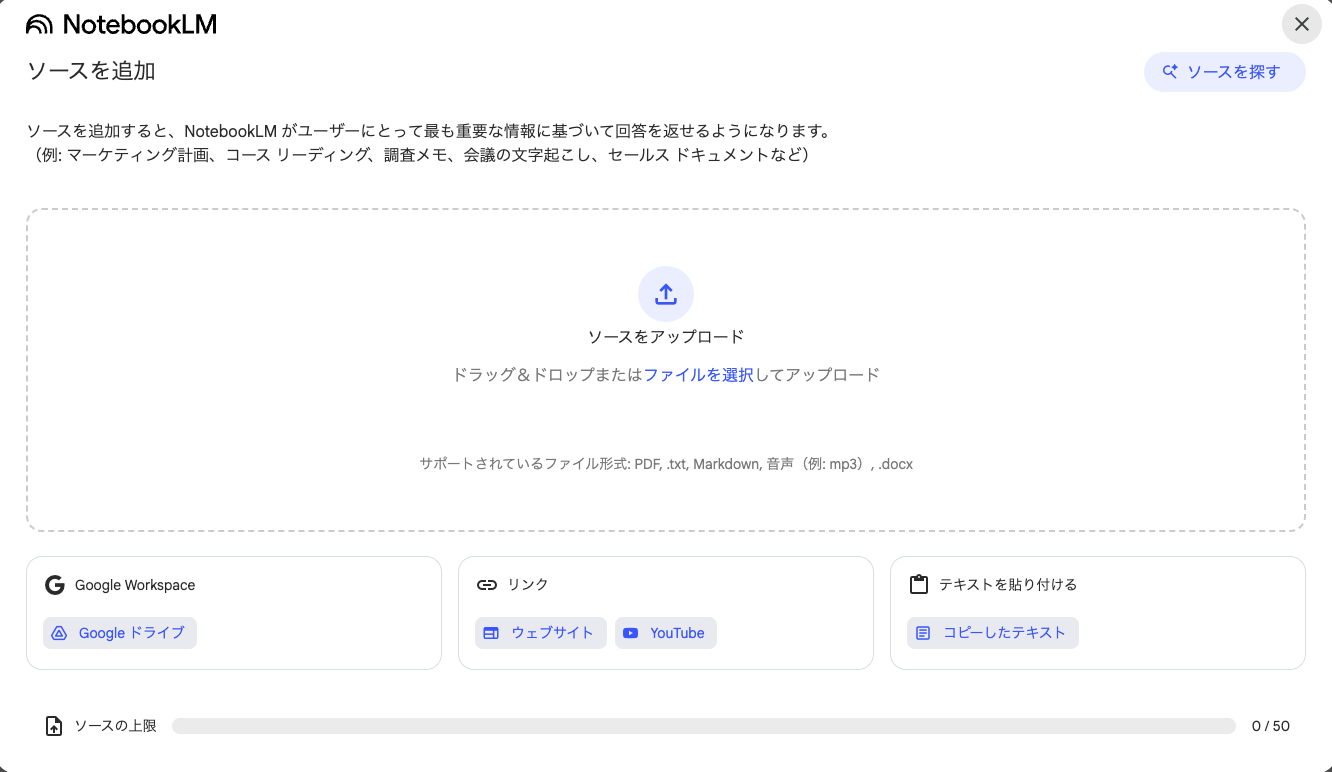Screen dimensions: 1332x772
Task: Click the Google Workspace G icon
Action: (x=55, y=584)
